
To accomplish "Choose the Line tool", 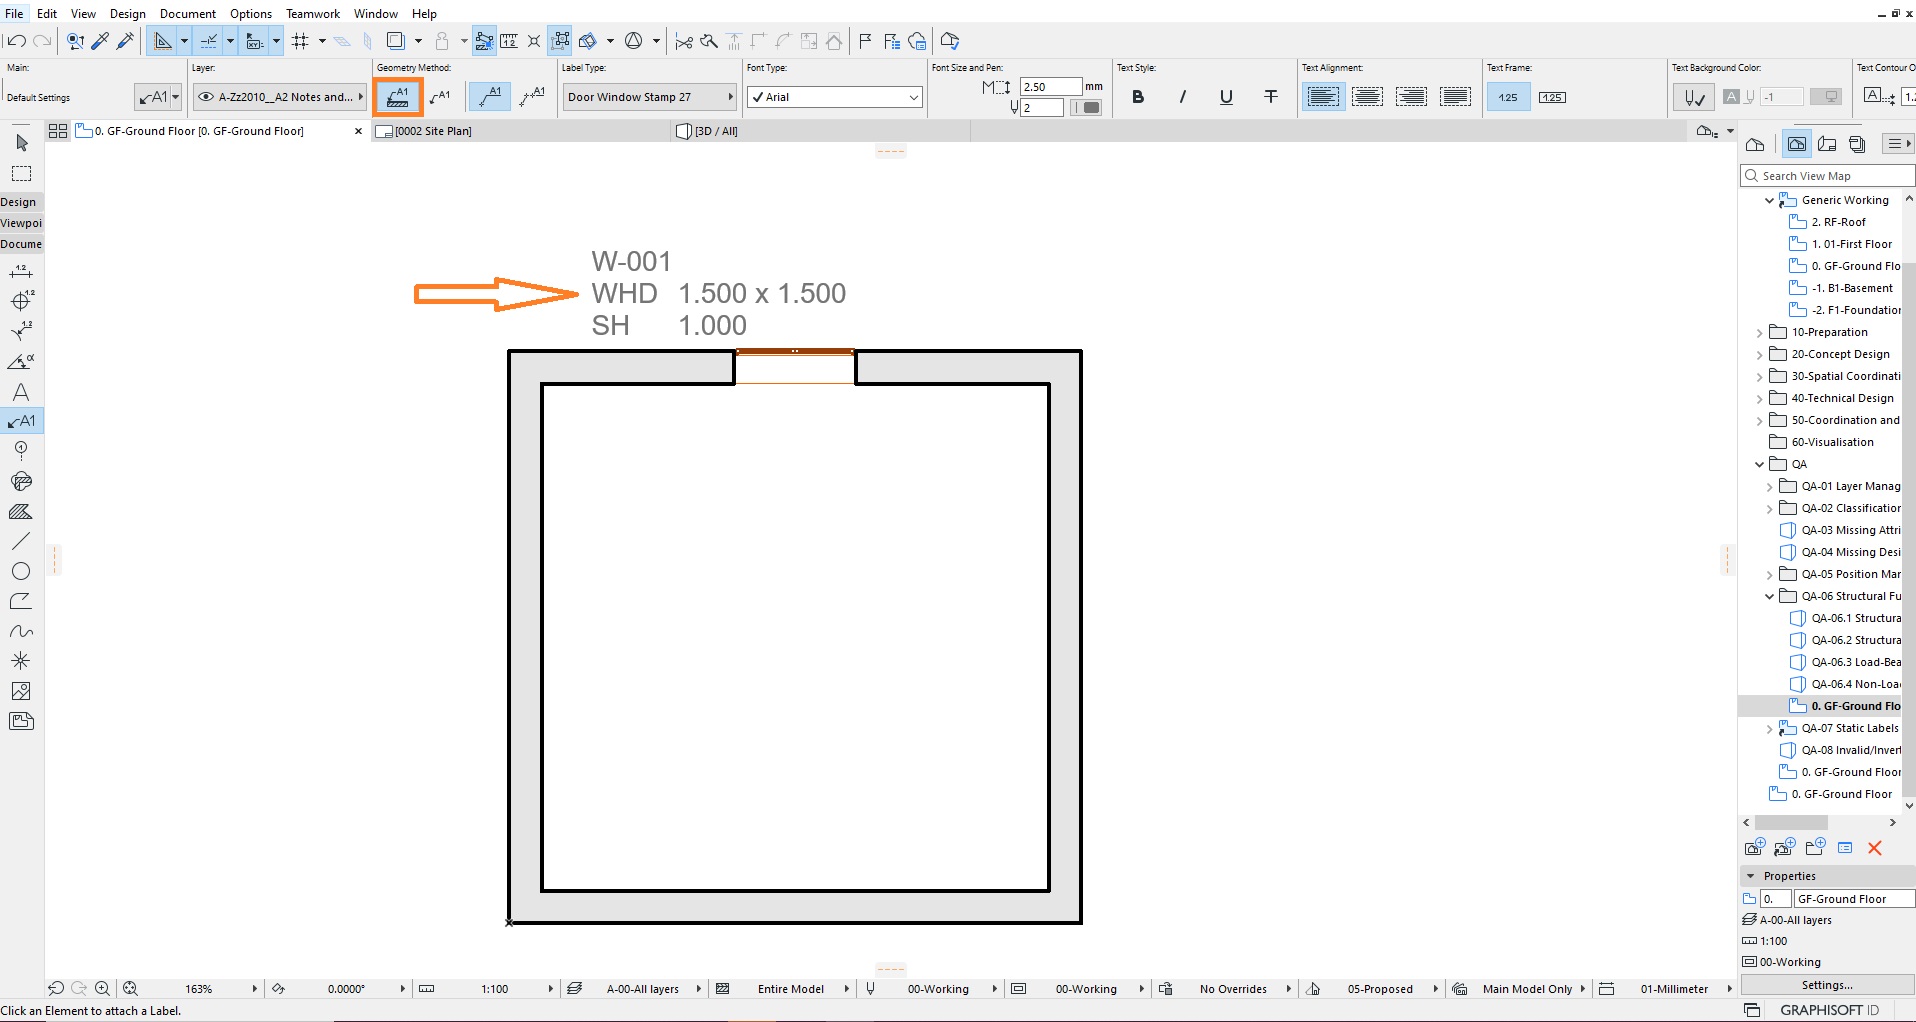I will click(x=21, y=541).
